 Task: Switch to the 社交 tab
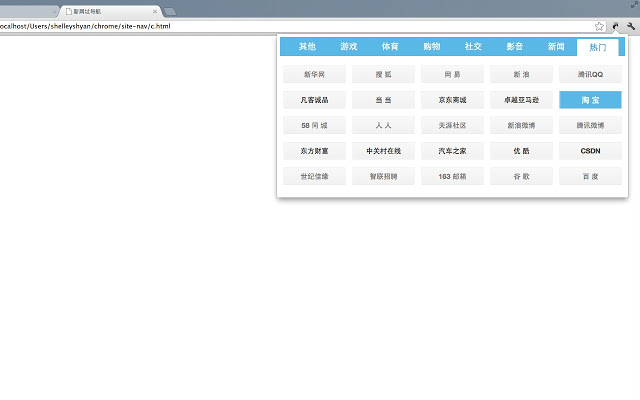(473, 47)
